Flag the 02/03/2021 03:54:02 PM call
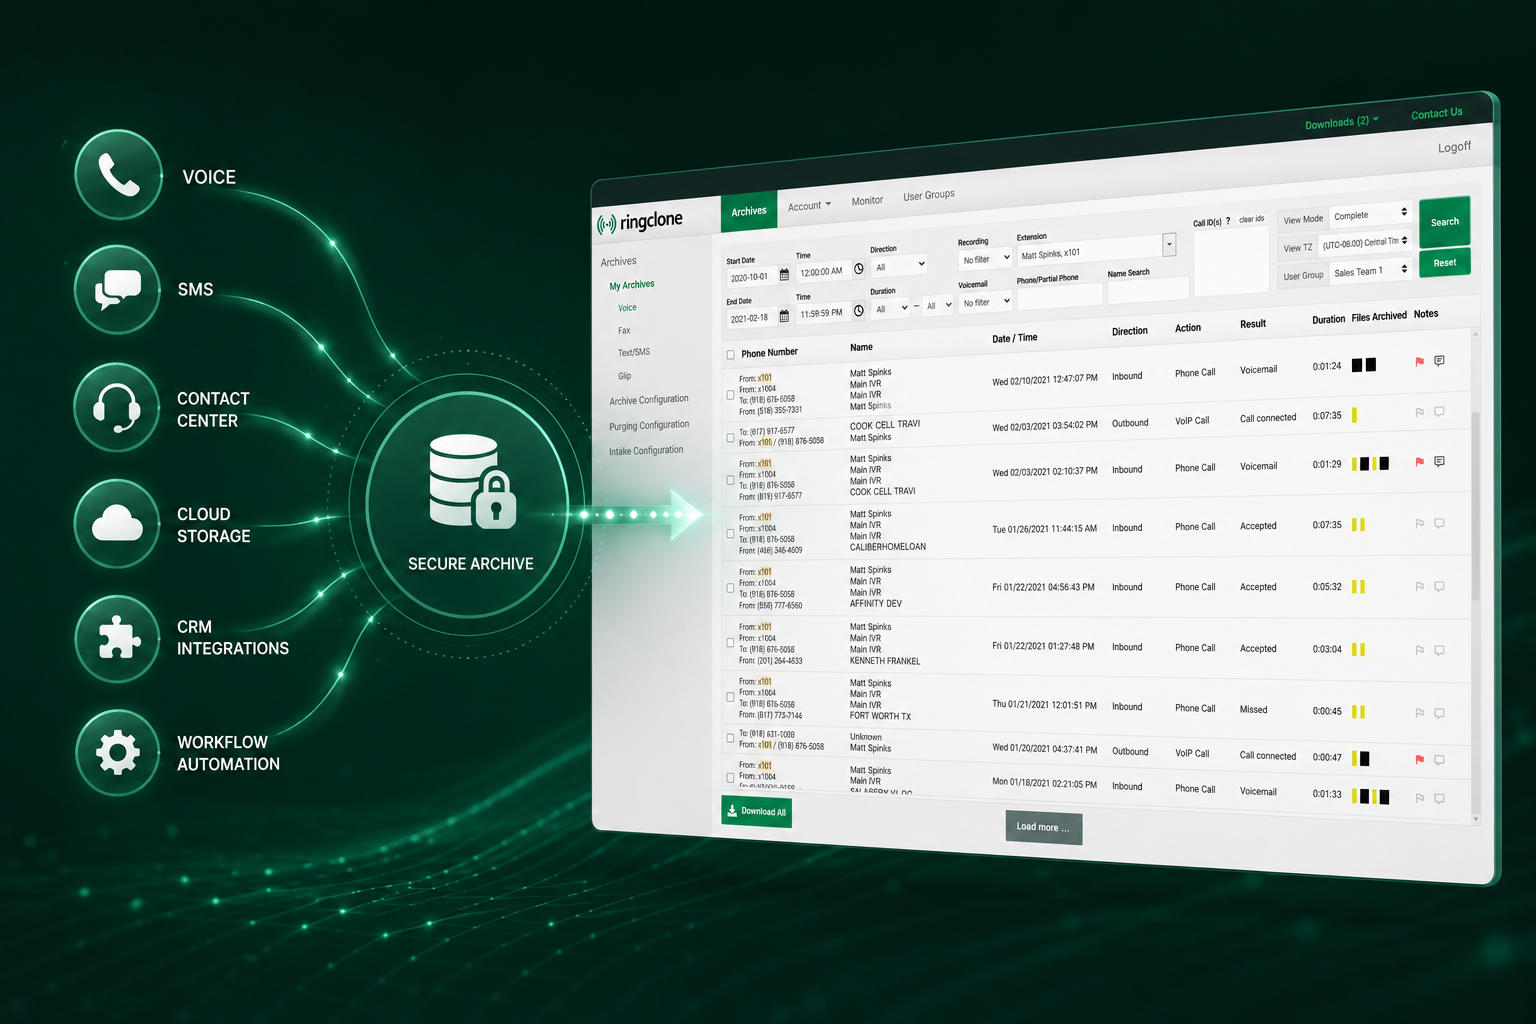 1419,412
